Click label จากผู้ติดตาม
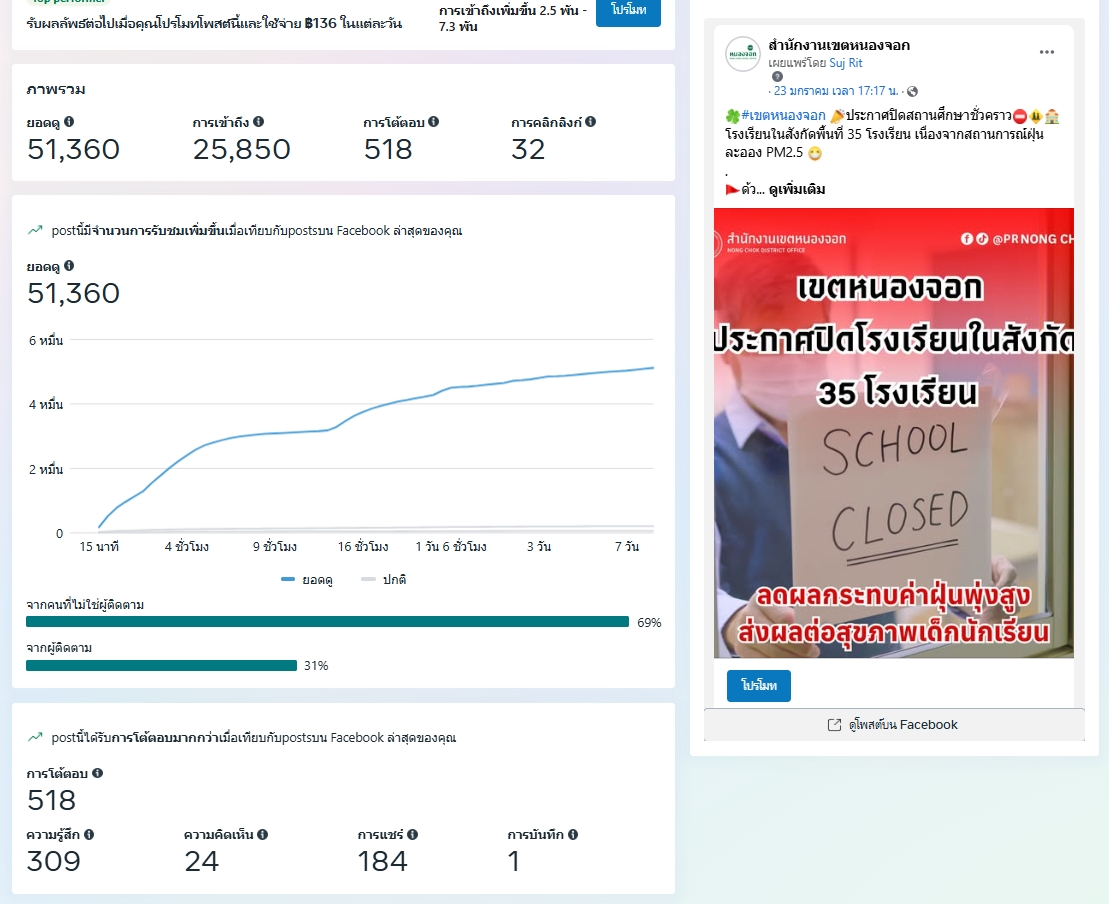 (59, 648)
